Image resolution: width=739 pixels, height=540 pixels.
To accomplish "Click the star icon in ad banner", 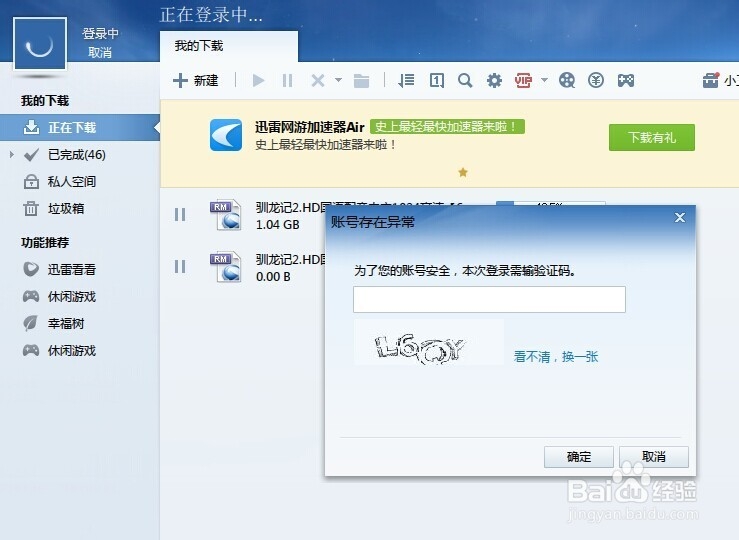I will tap(463, 172).
